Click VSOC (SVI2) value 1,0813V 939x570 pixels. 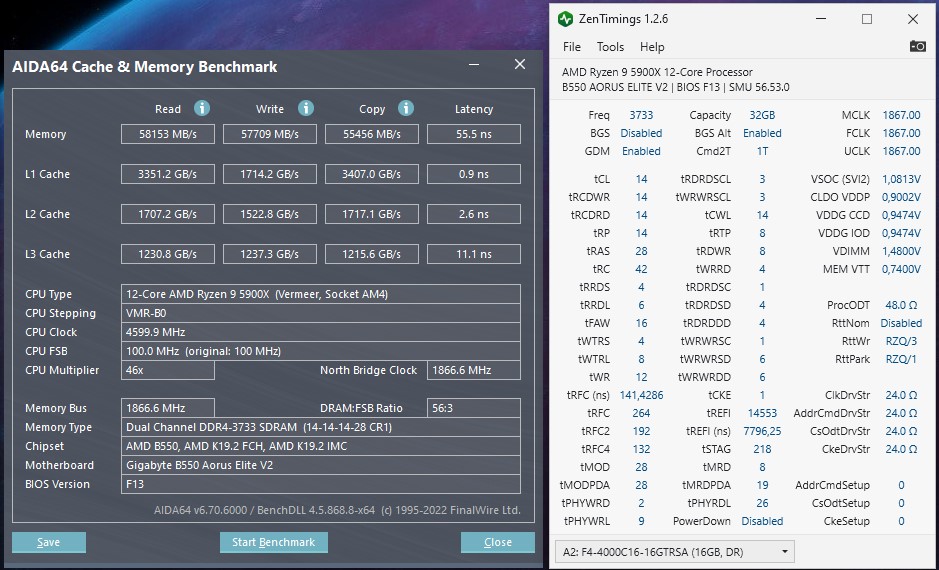901,179
